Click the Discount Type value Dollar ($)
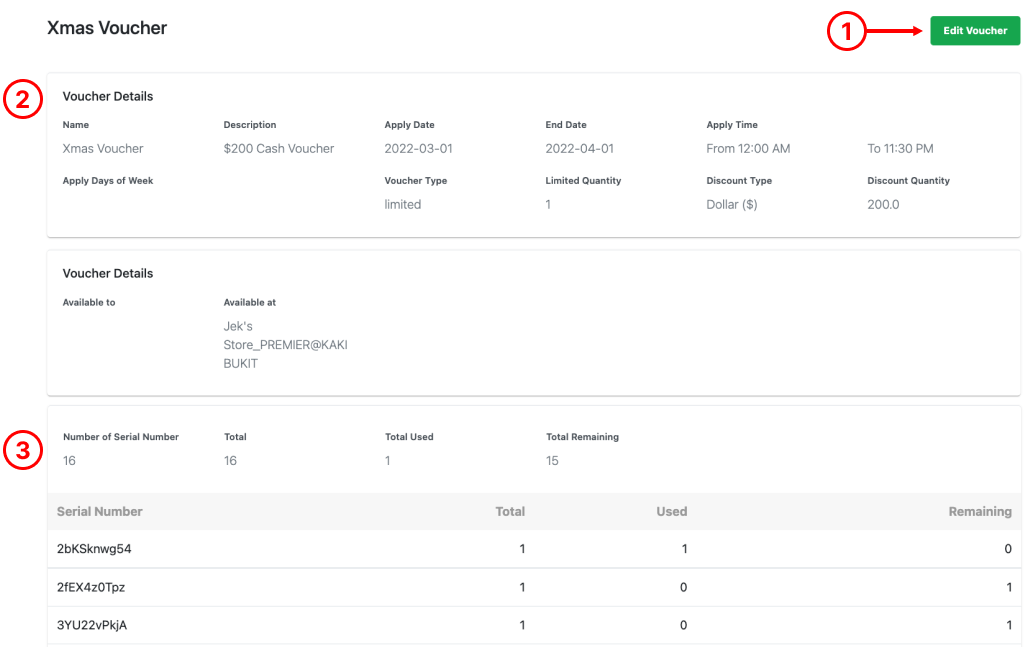Screen dimensions: 1030x654 [x=732, y=204]
